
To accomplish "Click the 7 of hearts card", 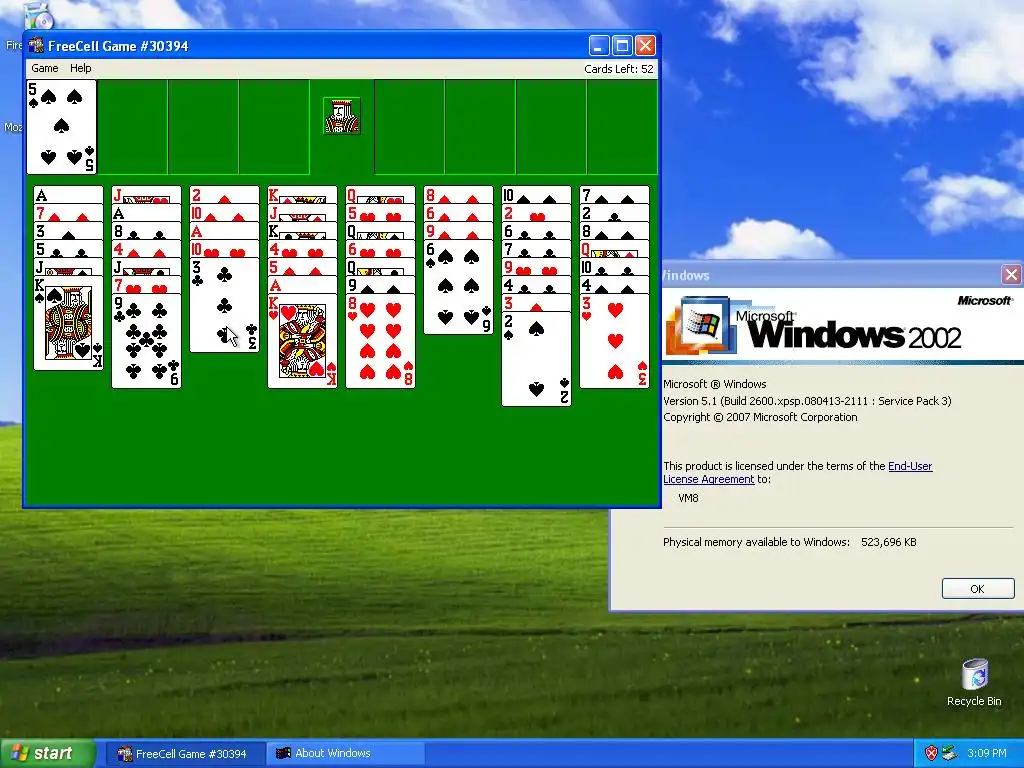I will point(146,285).
